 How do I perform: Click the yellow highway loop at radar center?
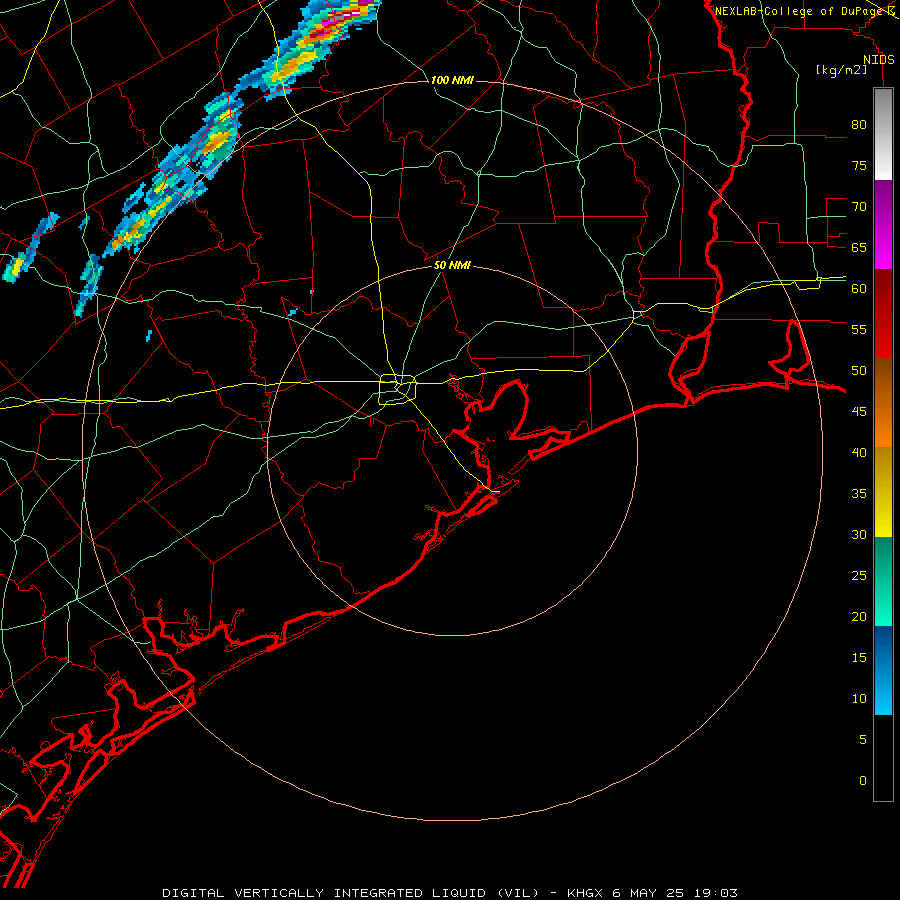tap(398, 389)
